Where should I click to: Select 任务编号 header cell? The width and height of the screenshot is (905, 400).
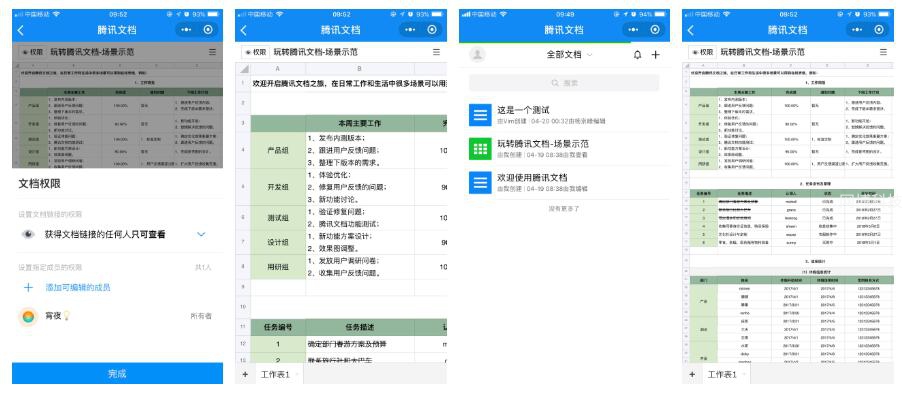click(x=278, y=327)
